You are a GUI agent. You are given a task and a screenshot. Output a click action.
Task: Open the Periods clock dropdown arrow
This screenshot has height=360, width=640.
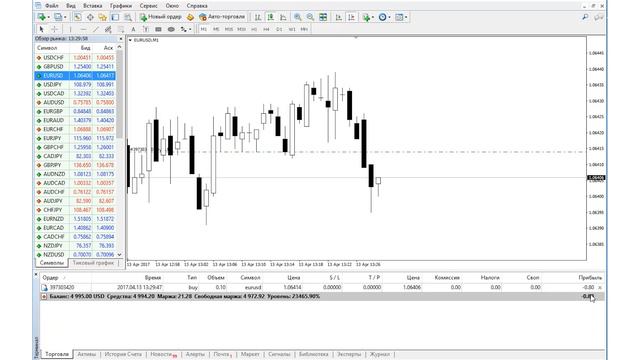(389, 18)
